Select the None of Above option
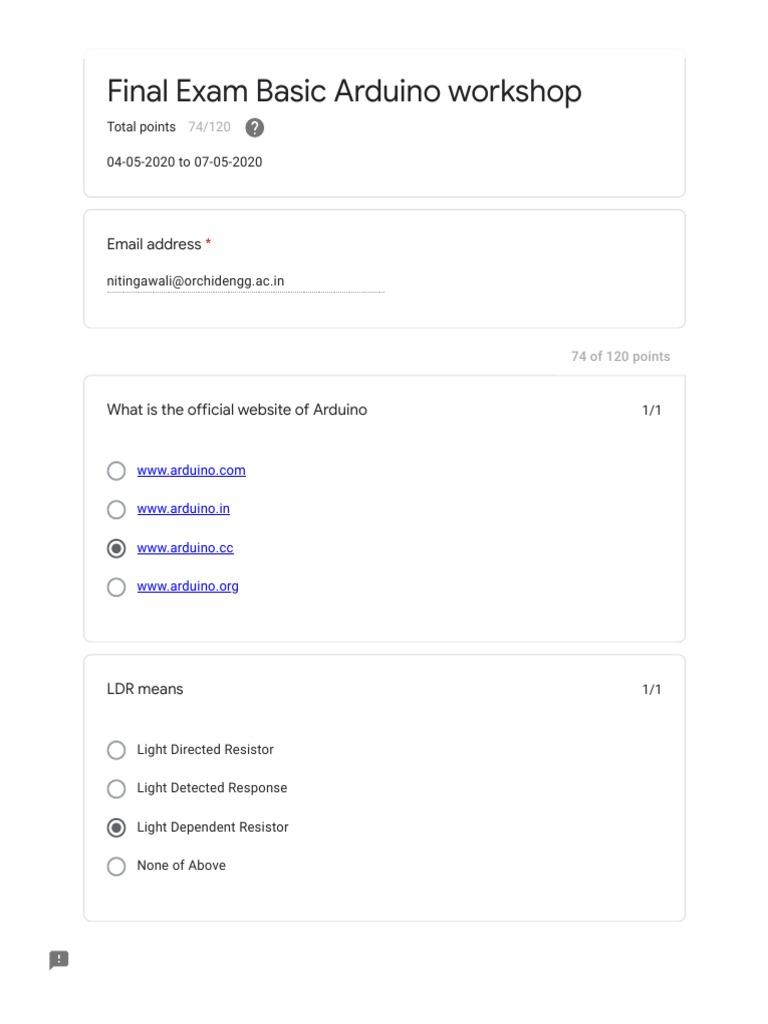The image size is (768, 1024). [x=116, y=866]
